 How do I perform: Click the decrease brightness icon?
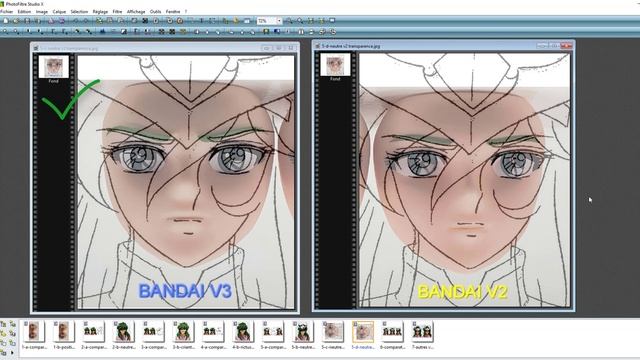[x=28, y=31]
